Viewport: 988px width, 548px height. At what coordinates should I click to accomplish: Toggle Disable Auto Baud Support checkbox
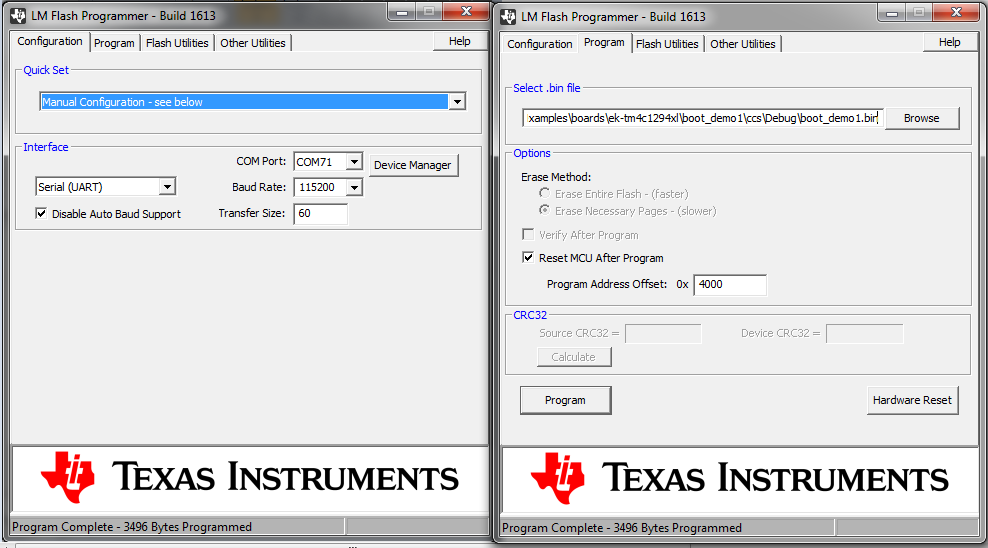pyautogui.click(x=41, y=214)
